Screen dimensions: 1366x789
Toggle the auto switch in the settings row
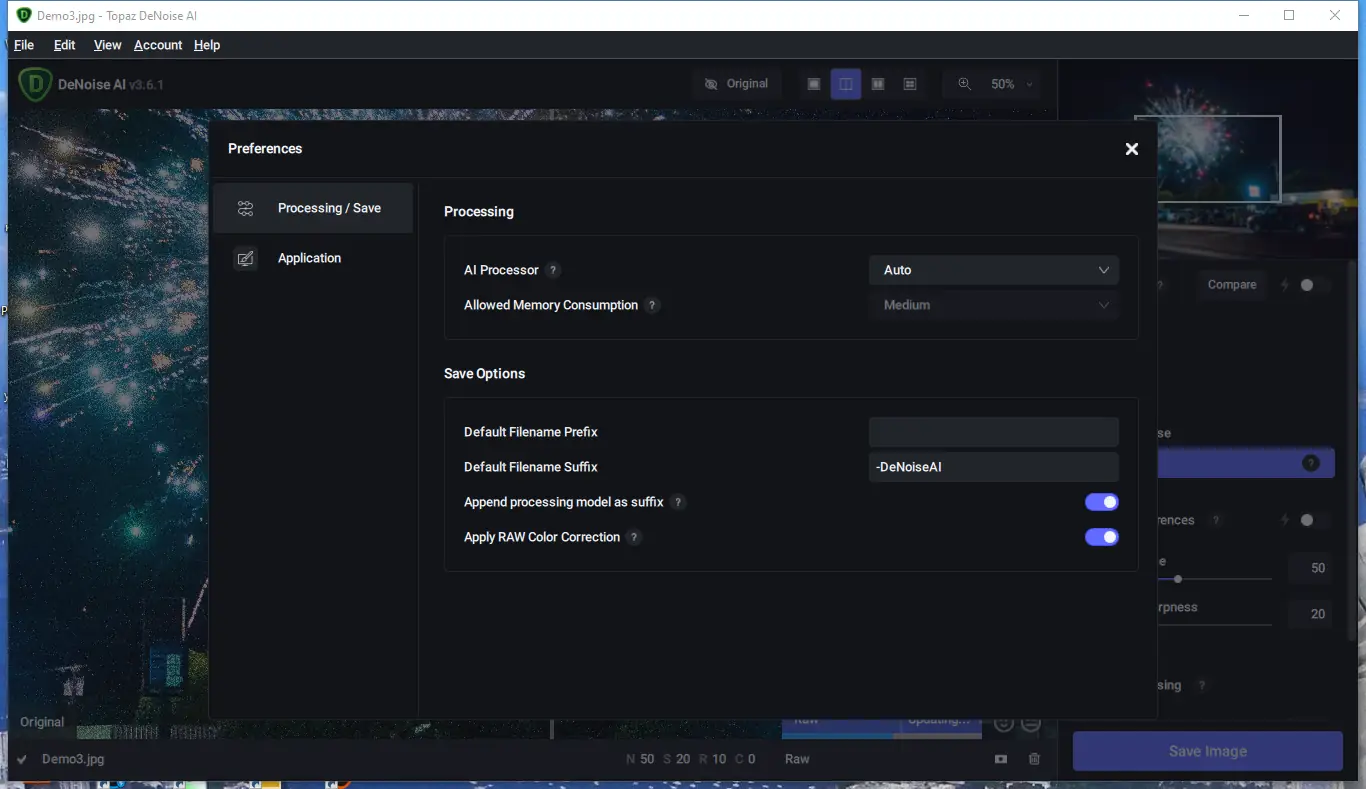click(1313, 520)
